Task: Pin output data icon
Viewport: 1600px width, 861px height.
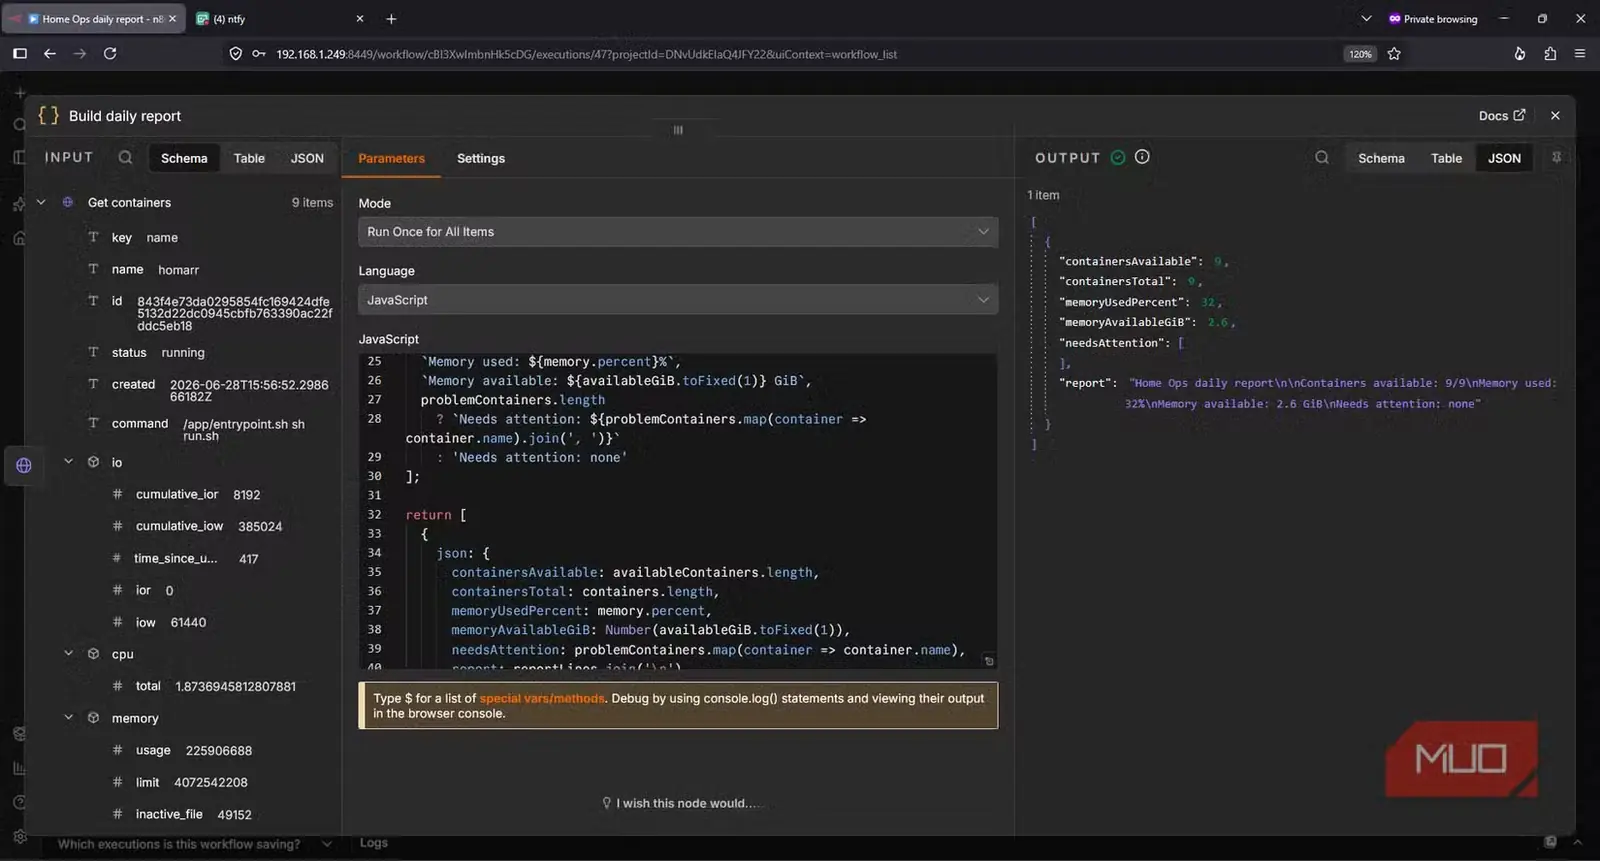Action: (1556, 158)
